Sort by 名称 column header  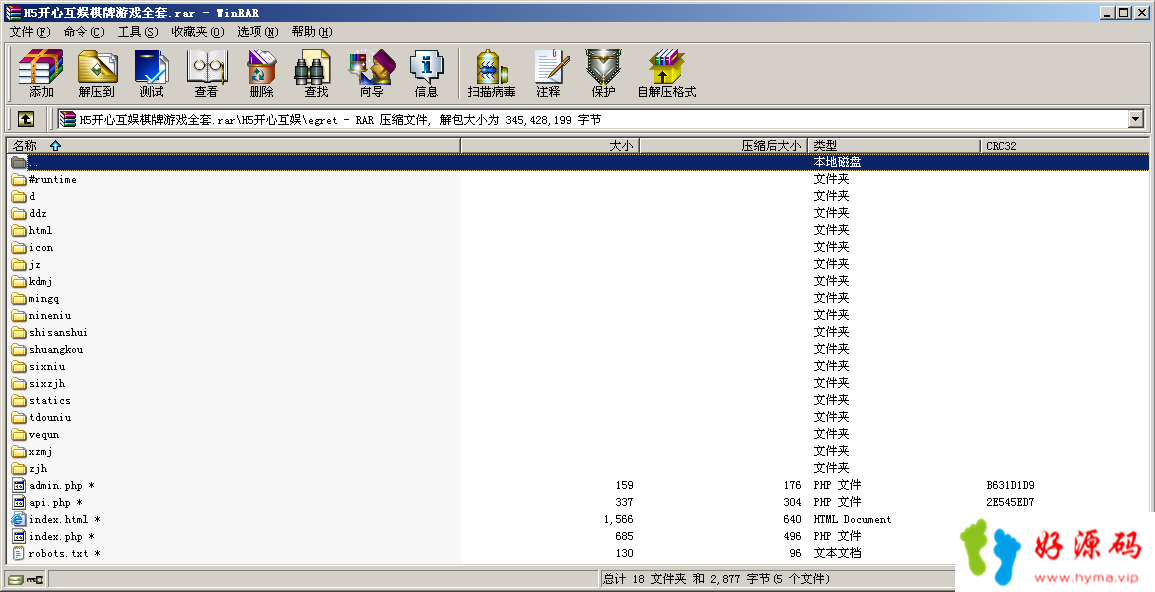pyautogui.click(x=234, y=146)
